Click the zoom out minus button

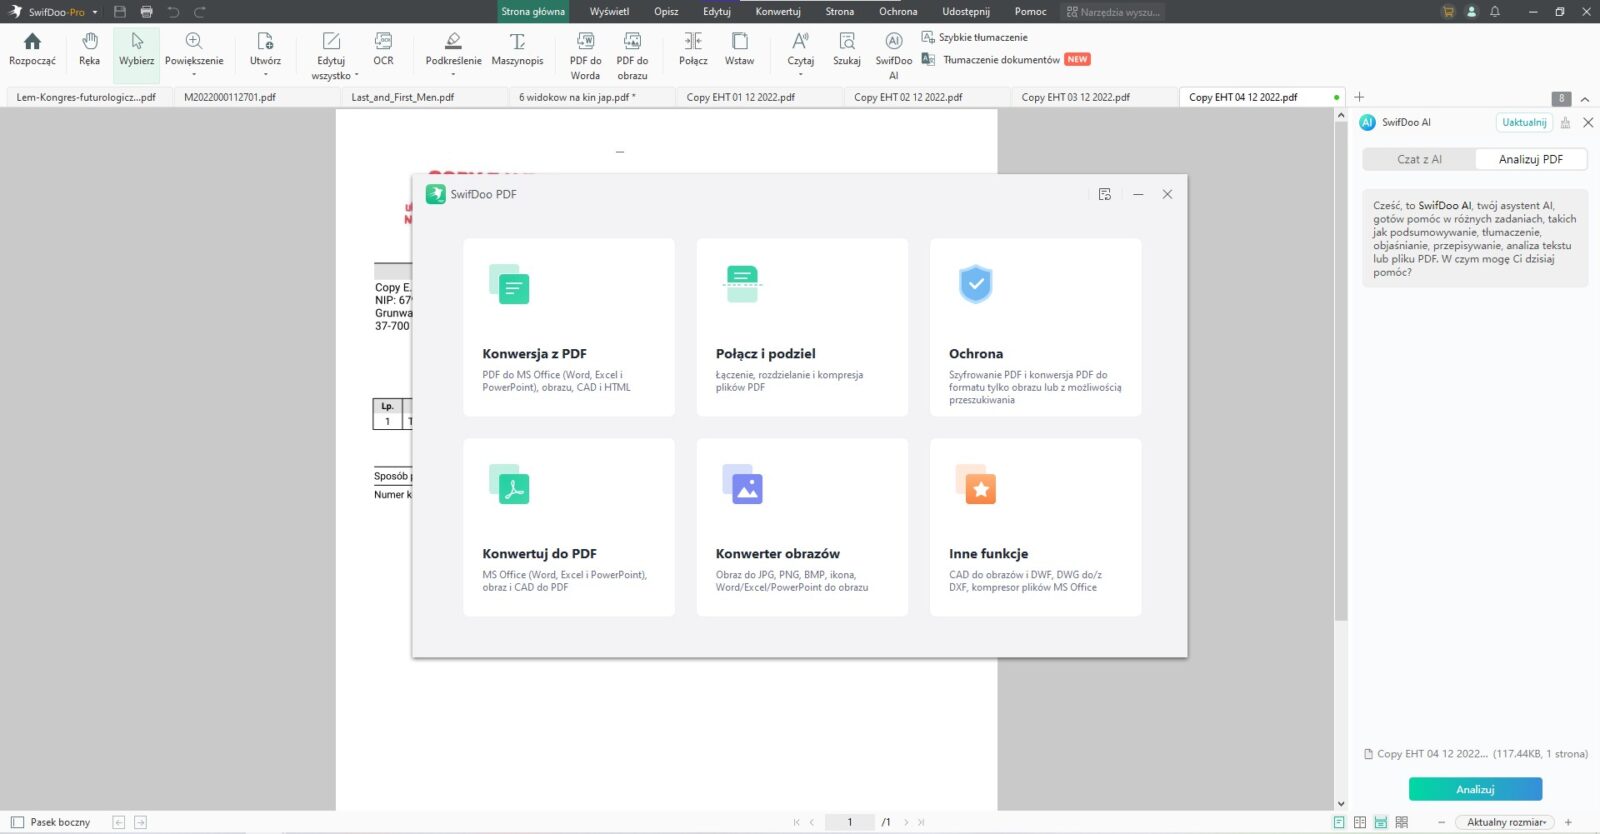tap(1441, 822)
